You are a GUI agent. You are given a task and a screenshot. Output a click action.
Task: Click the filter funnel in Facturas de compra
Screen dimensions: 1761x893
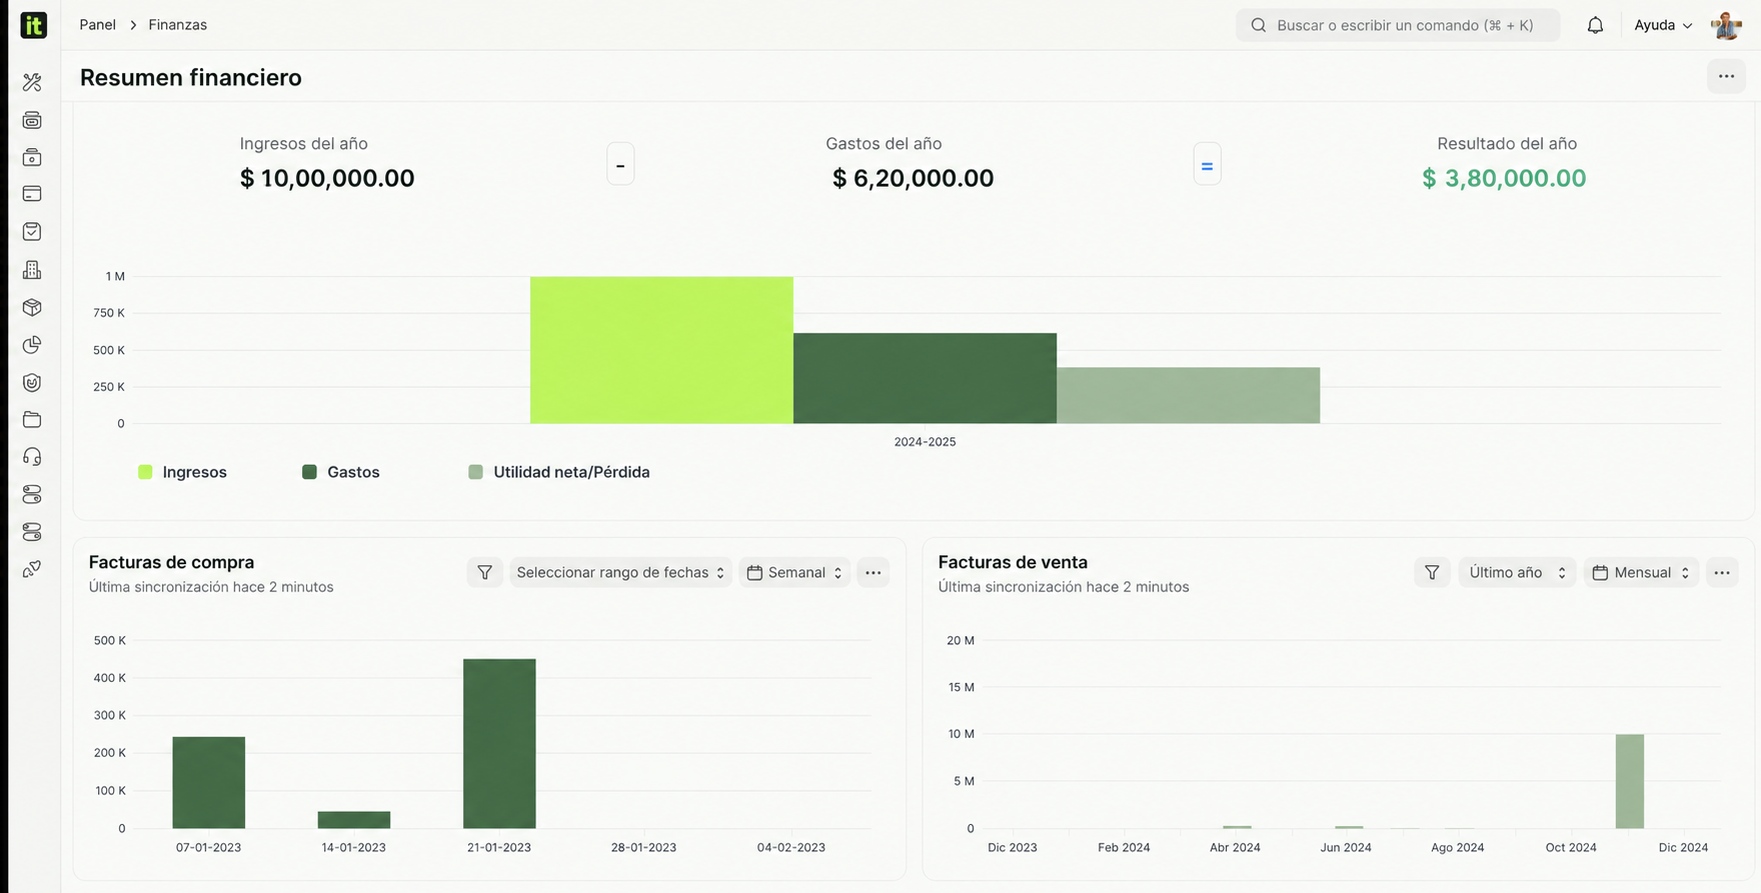pyautogui.click(x=485, y=573)
